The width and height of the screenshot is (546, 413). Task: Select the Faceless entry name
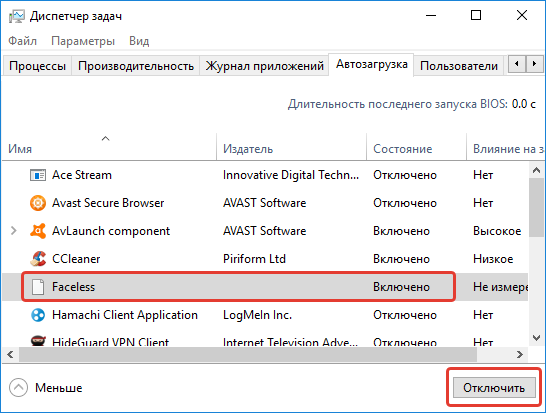click(x=73, y=287)
